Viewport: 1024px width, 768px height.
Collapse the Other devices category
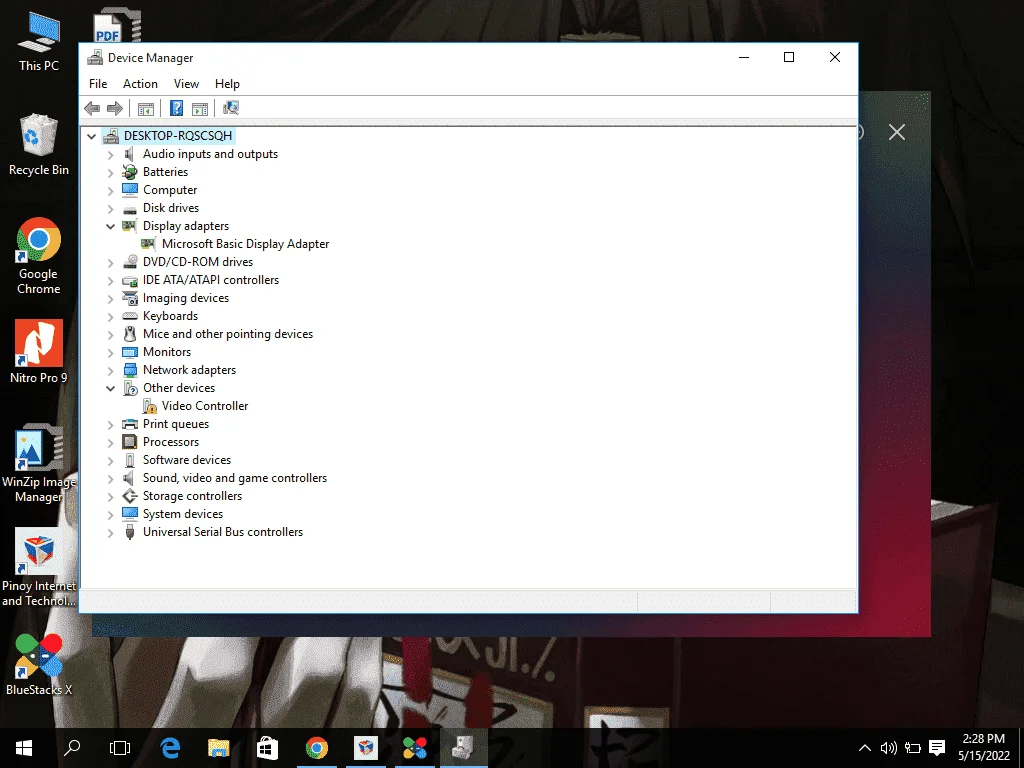coord(110,389)
